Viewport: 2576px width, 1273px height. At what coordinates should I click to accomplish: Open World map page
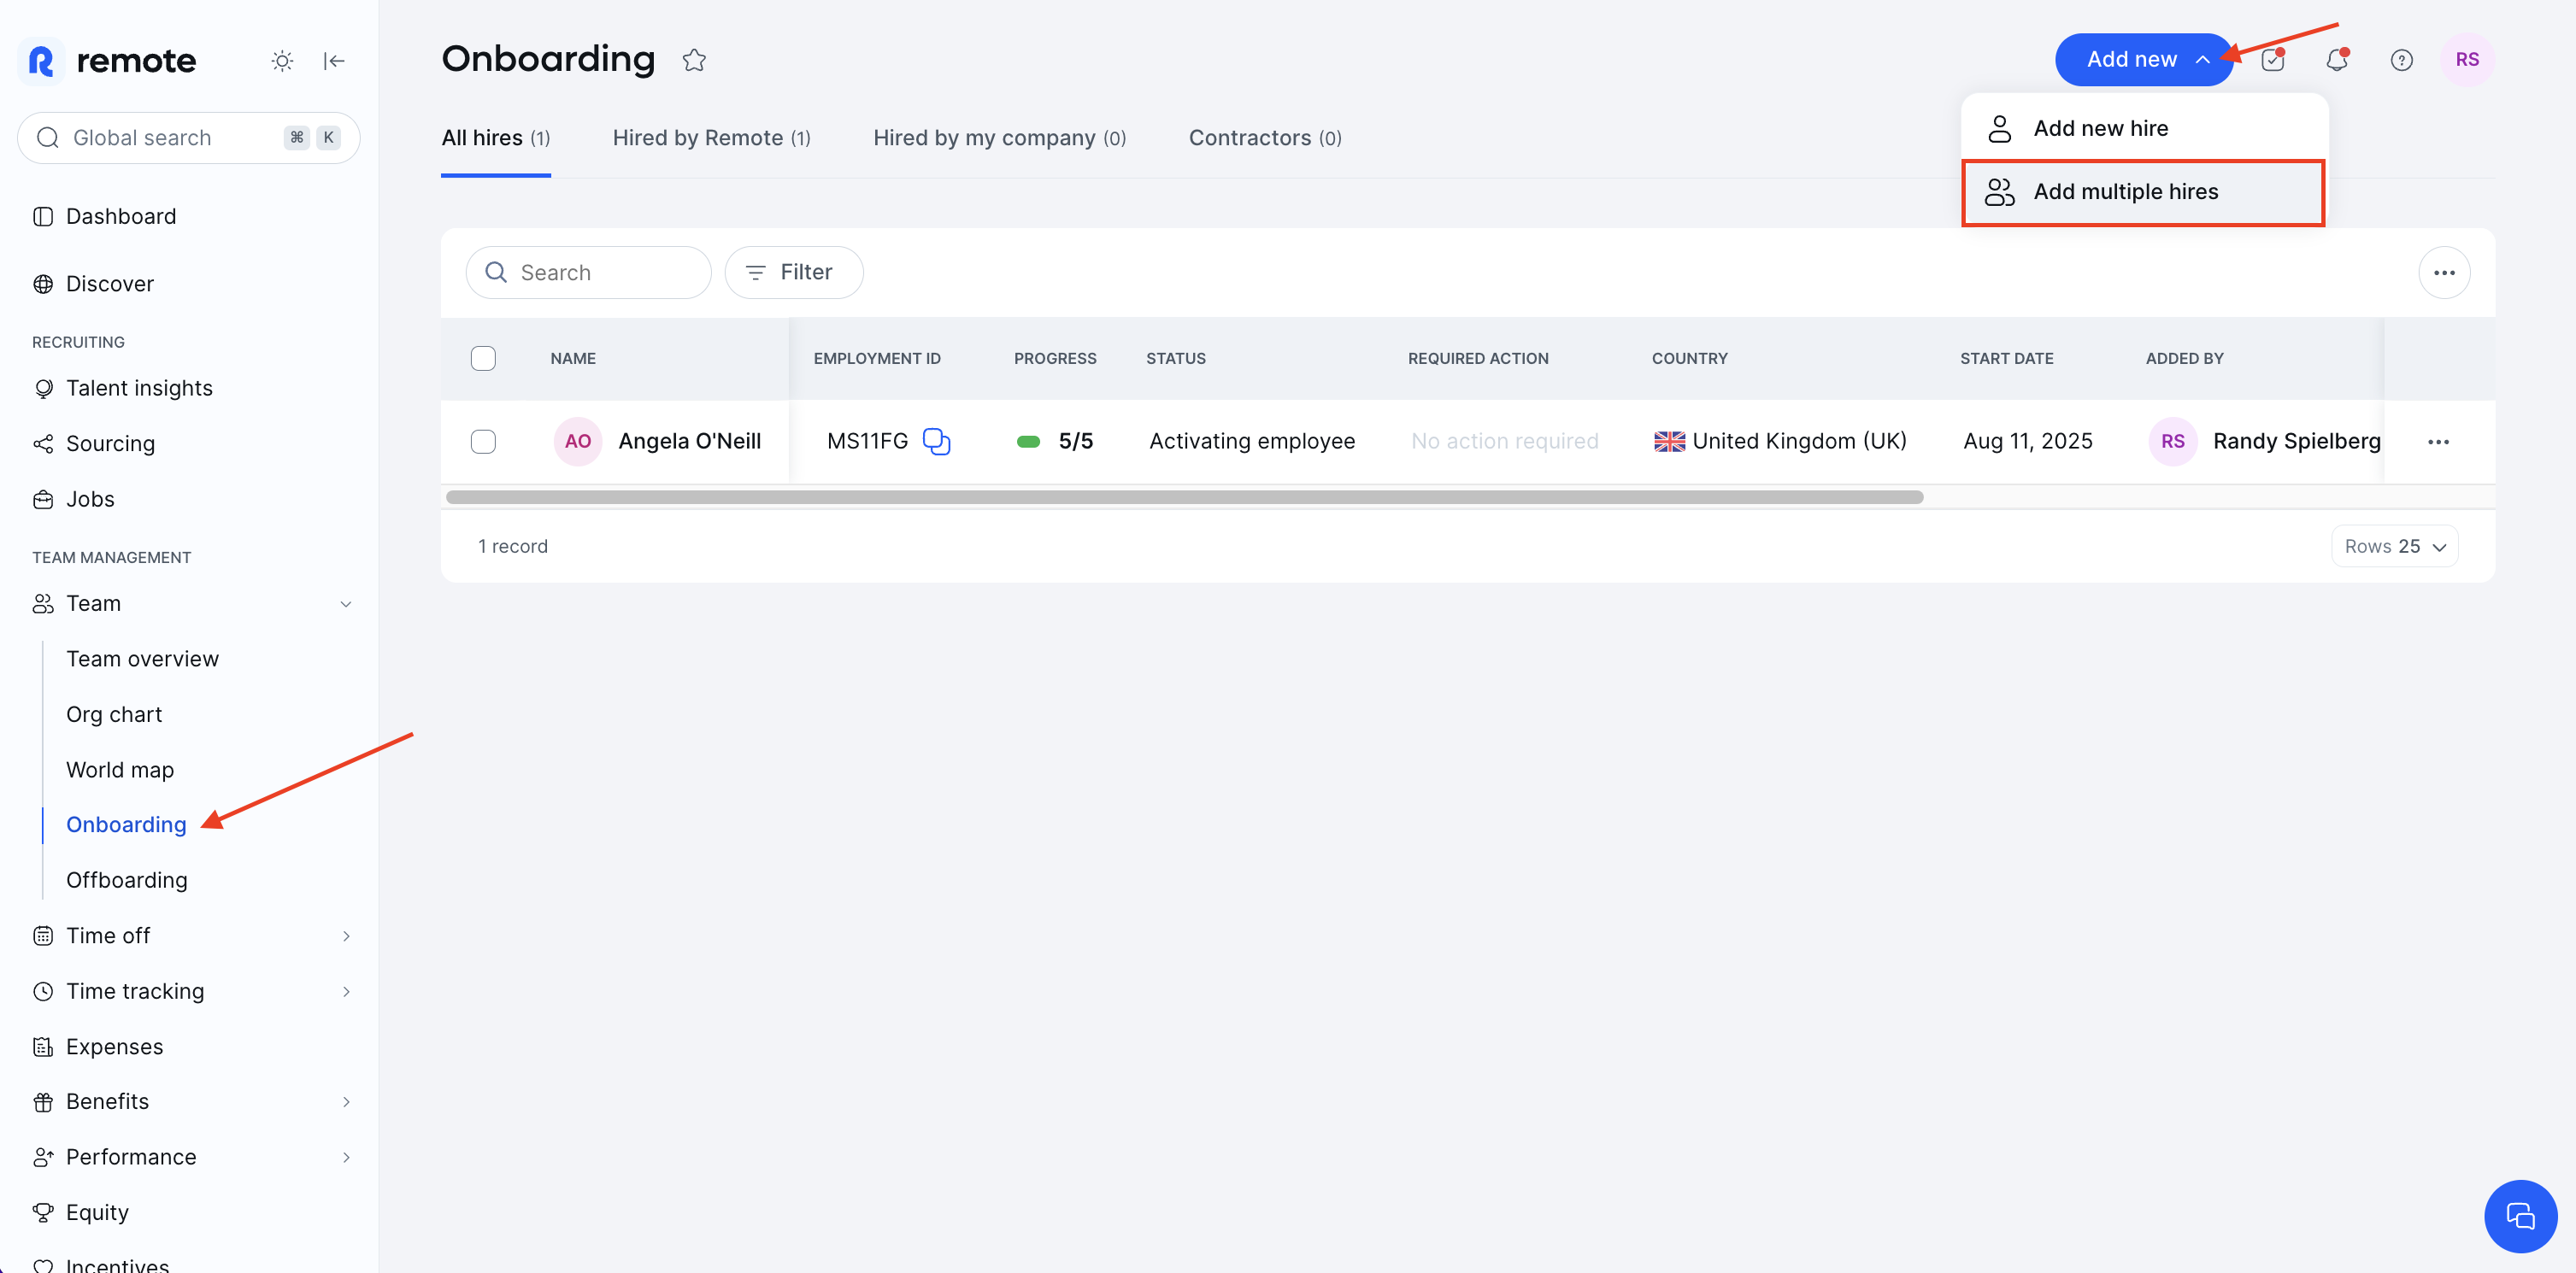click(120, 770)
